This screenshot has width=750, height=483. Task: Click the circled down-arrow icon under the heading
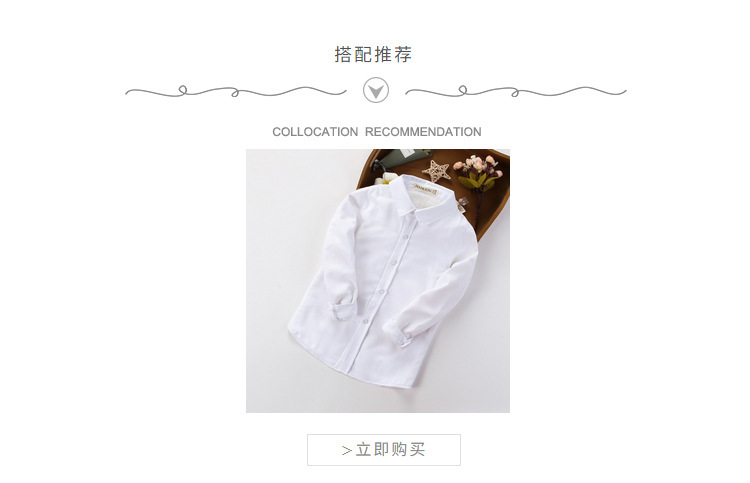tap(375, 90)
